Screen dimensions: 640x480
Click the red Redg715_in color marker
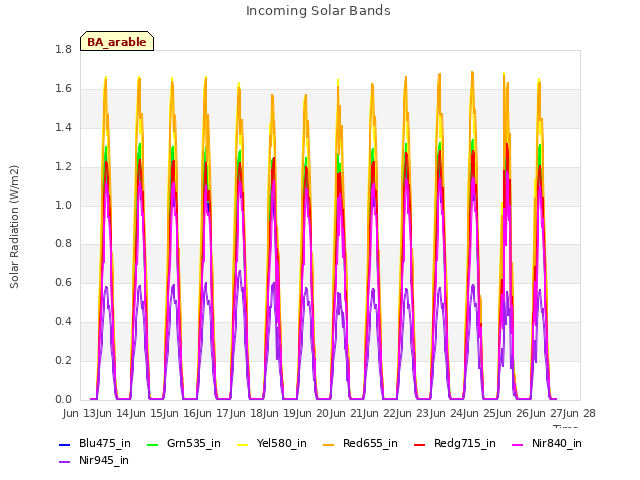[419, 444]
